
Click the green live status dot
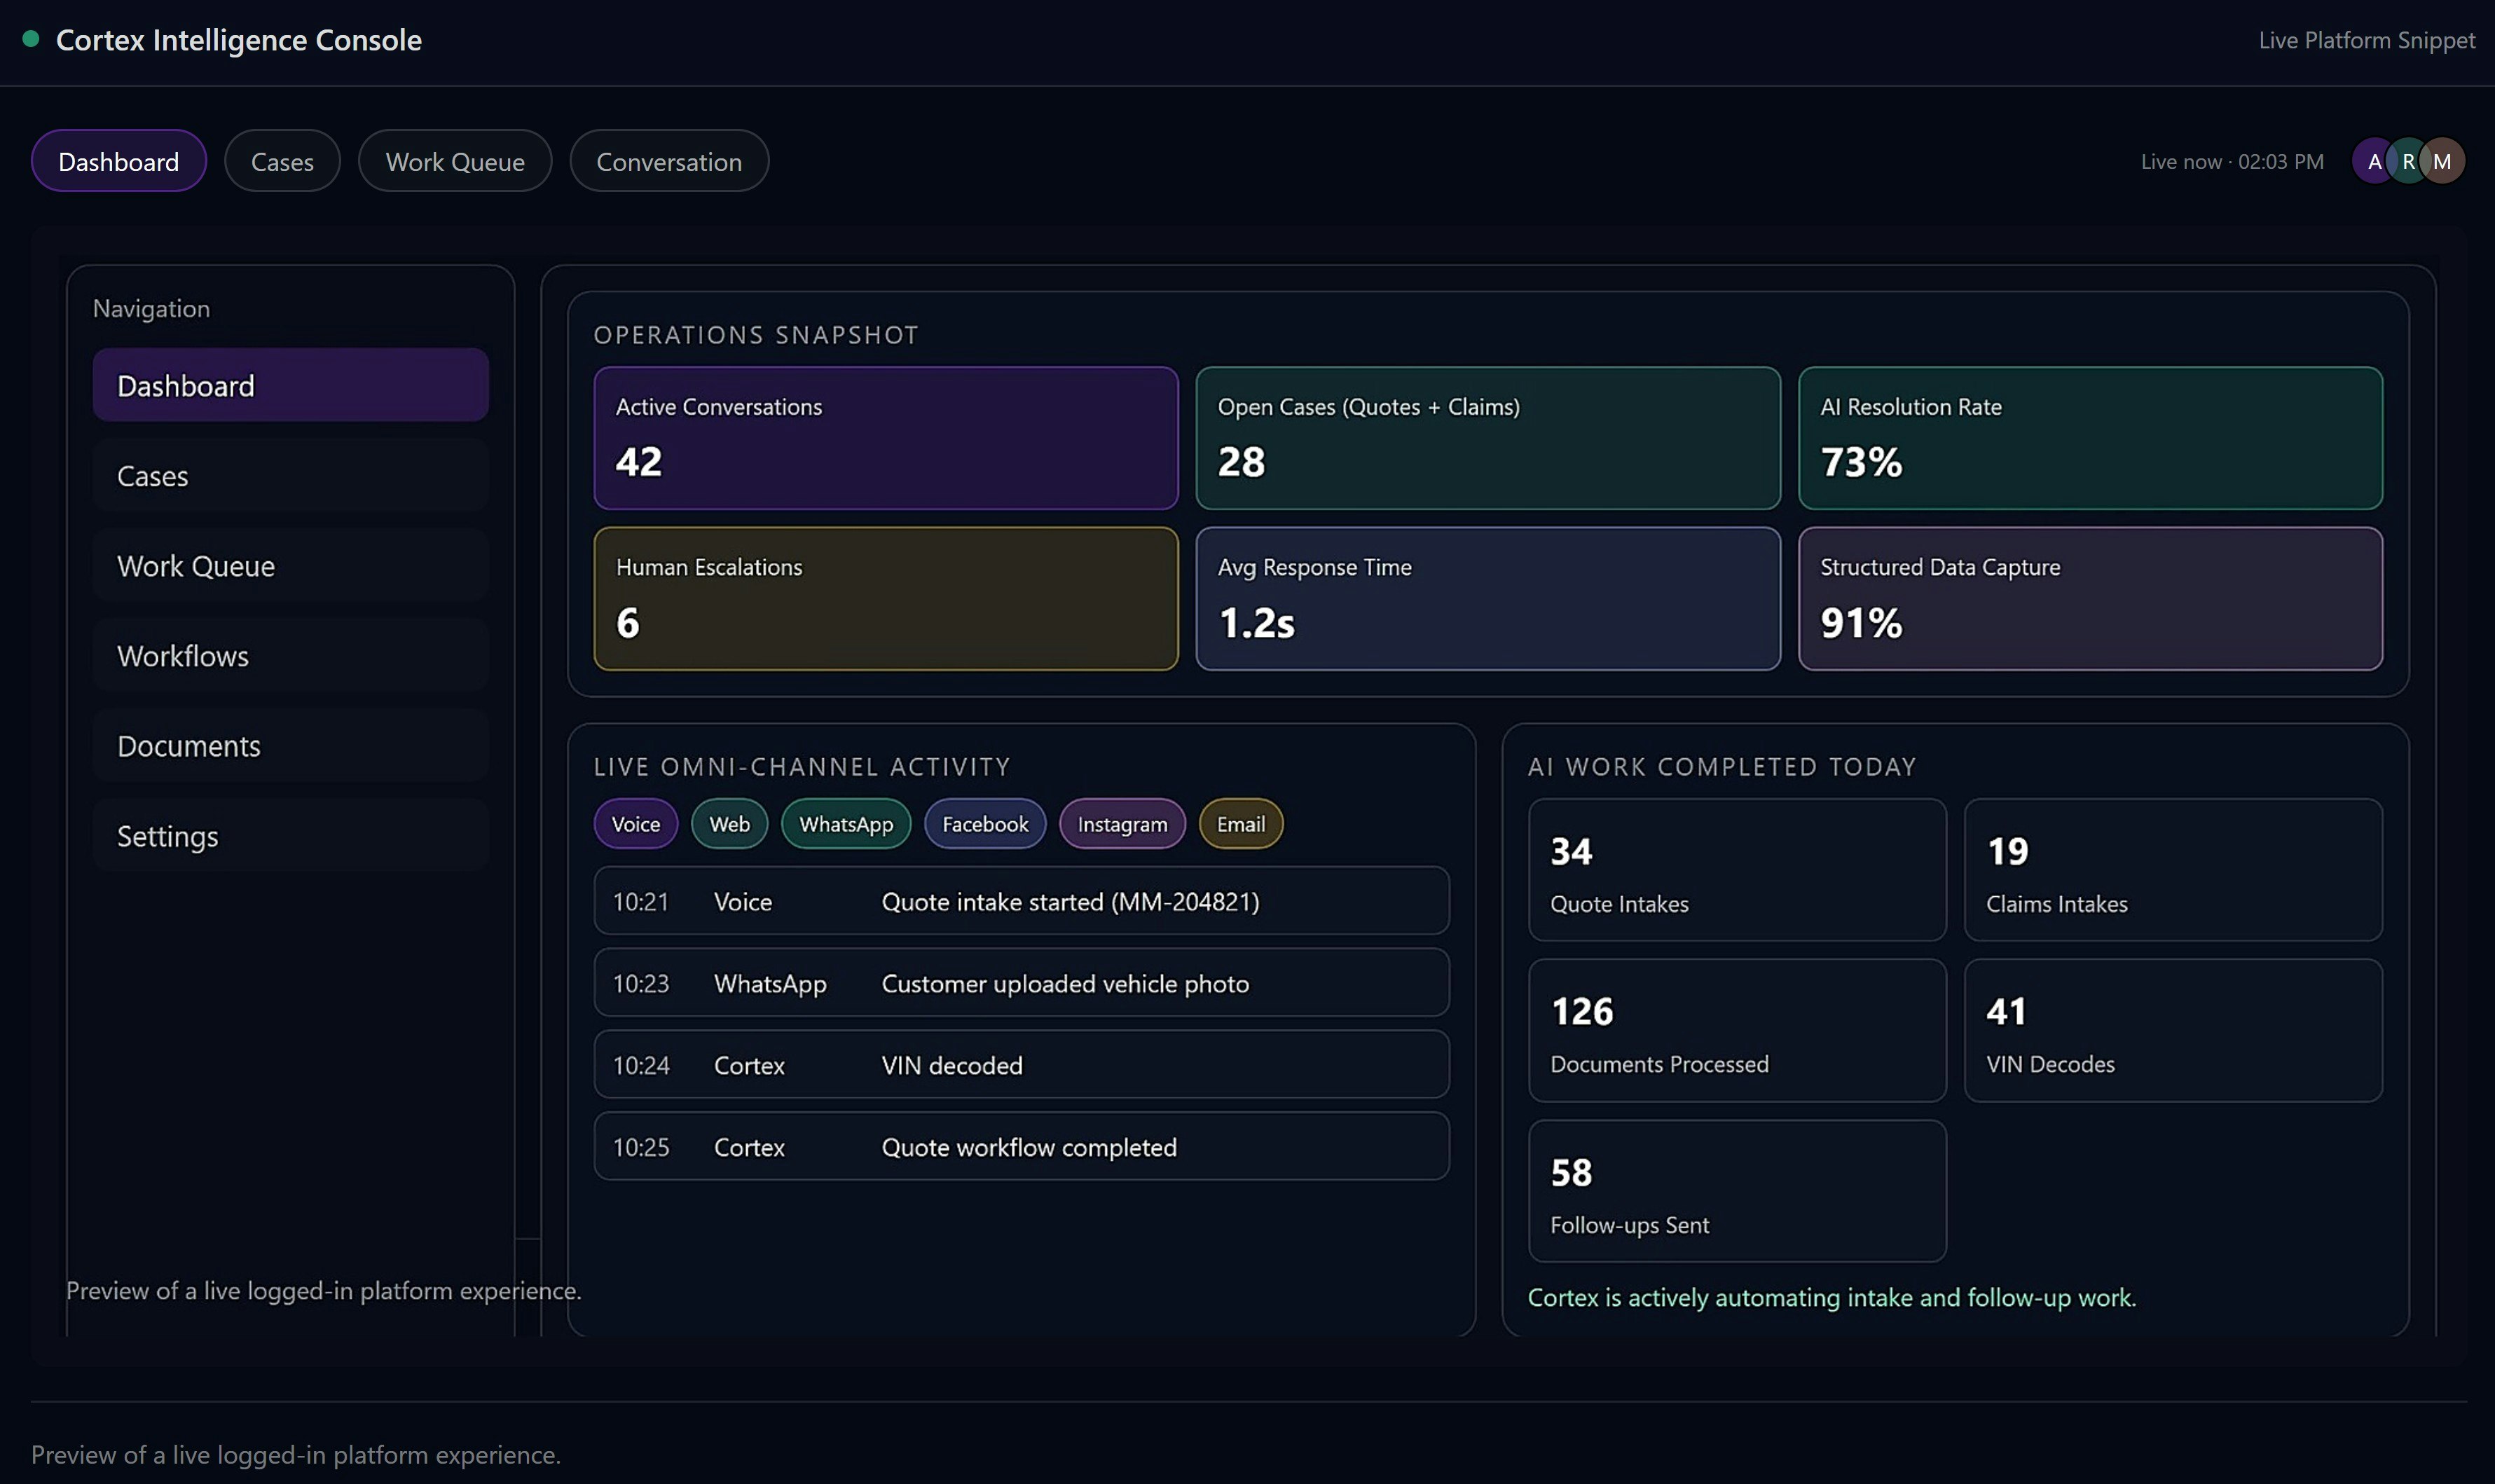tap(31, 38)
